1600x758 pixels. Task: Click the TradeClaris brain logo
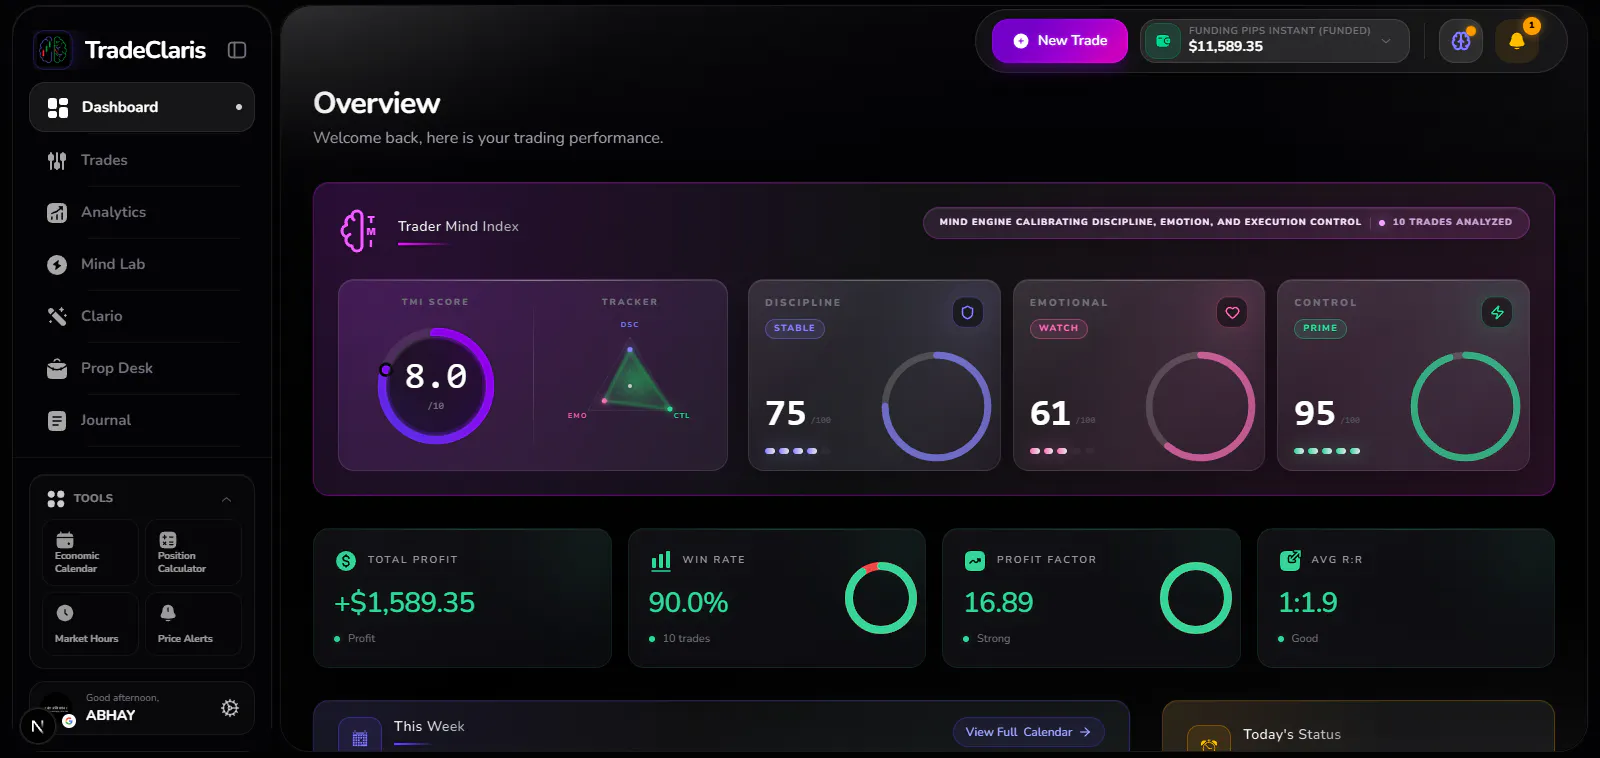pyautogui.click(x=53, y=49)
